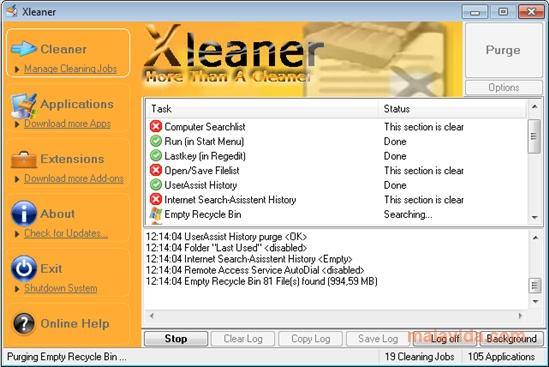
Task: Select the Empty Recycle Bin task
Action: [x=336, y=214]
